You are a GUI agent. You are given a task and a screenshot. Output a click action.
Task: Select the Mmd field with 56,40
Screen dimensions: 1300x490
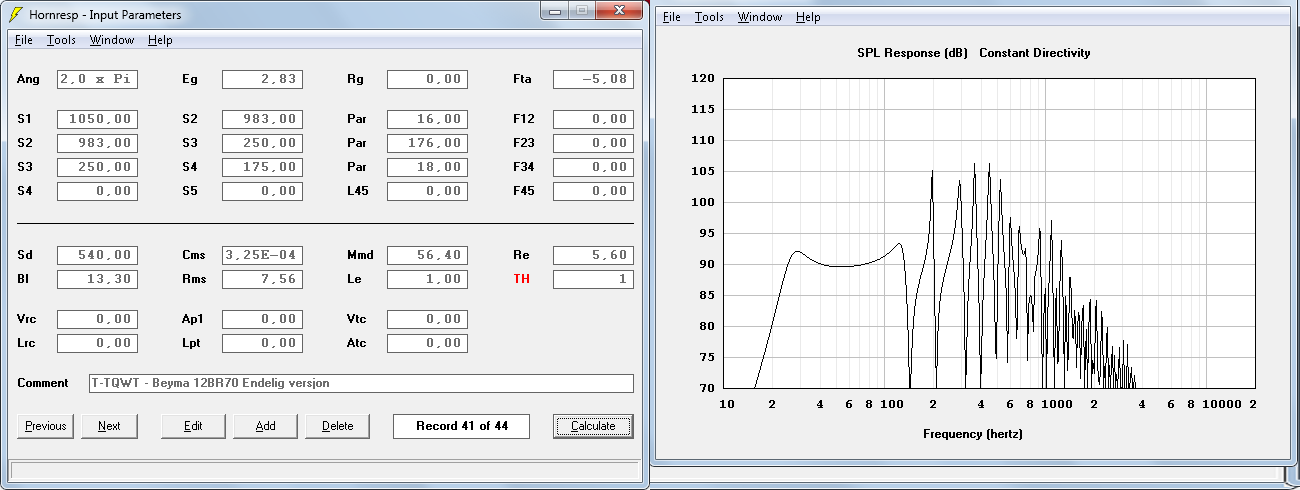427,255
